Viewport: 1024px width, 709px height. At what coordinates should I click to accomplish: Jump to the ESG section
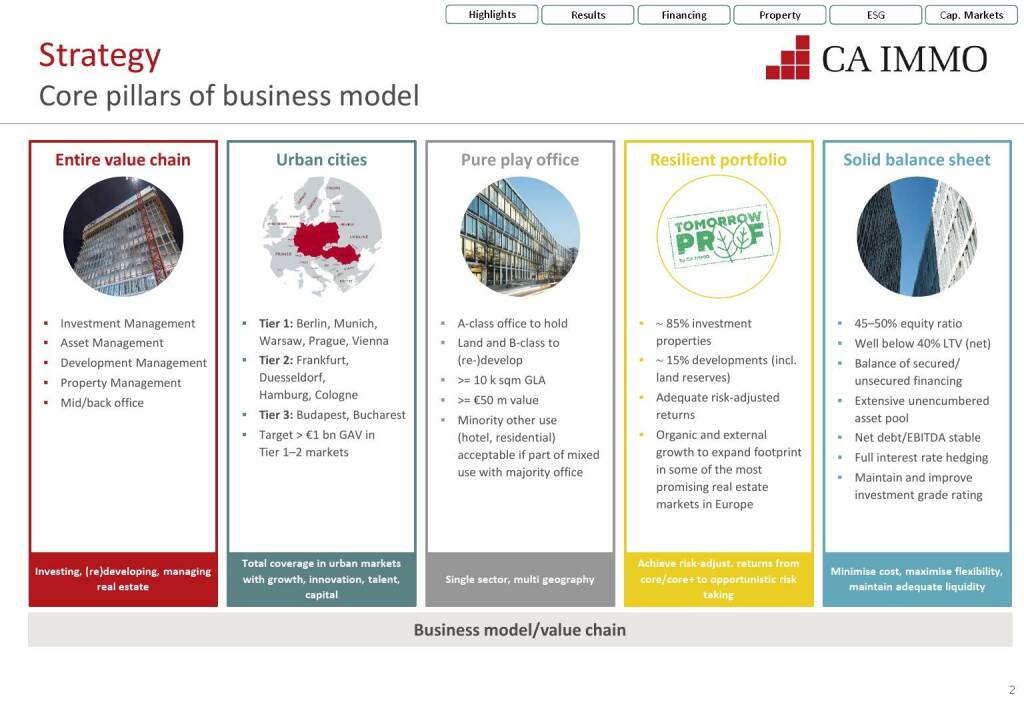(876, 15)
